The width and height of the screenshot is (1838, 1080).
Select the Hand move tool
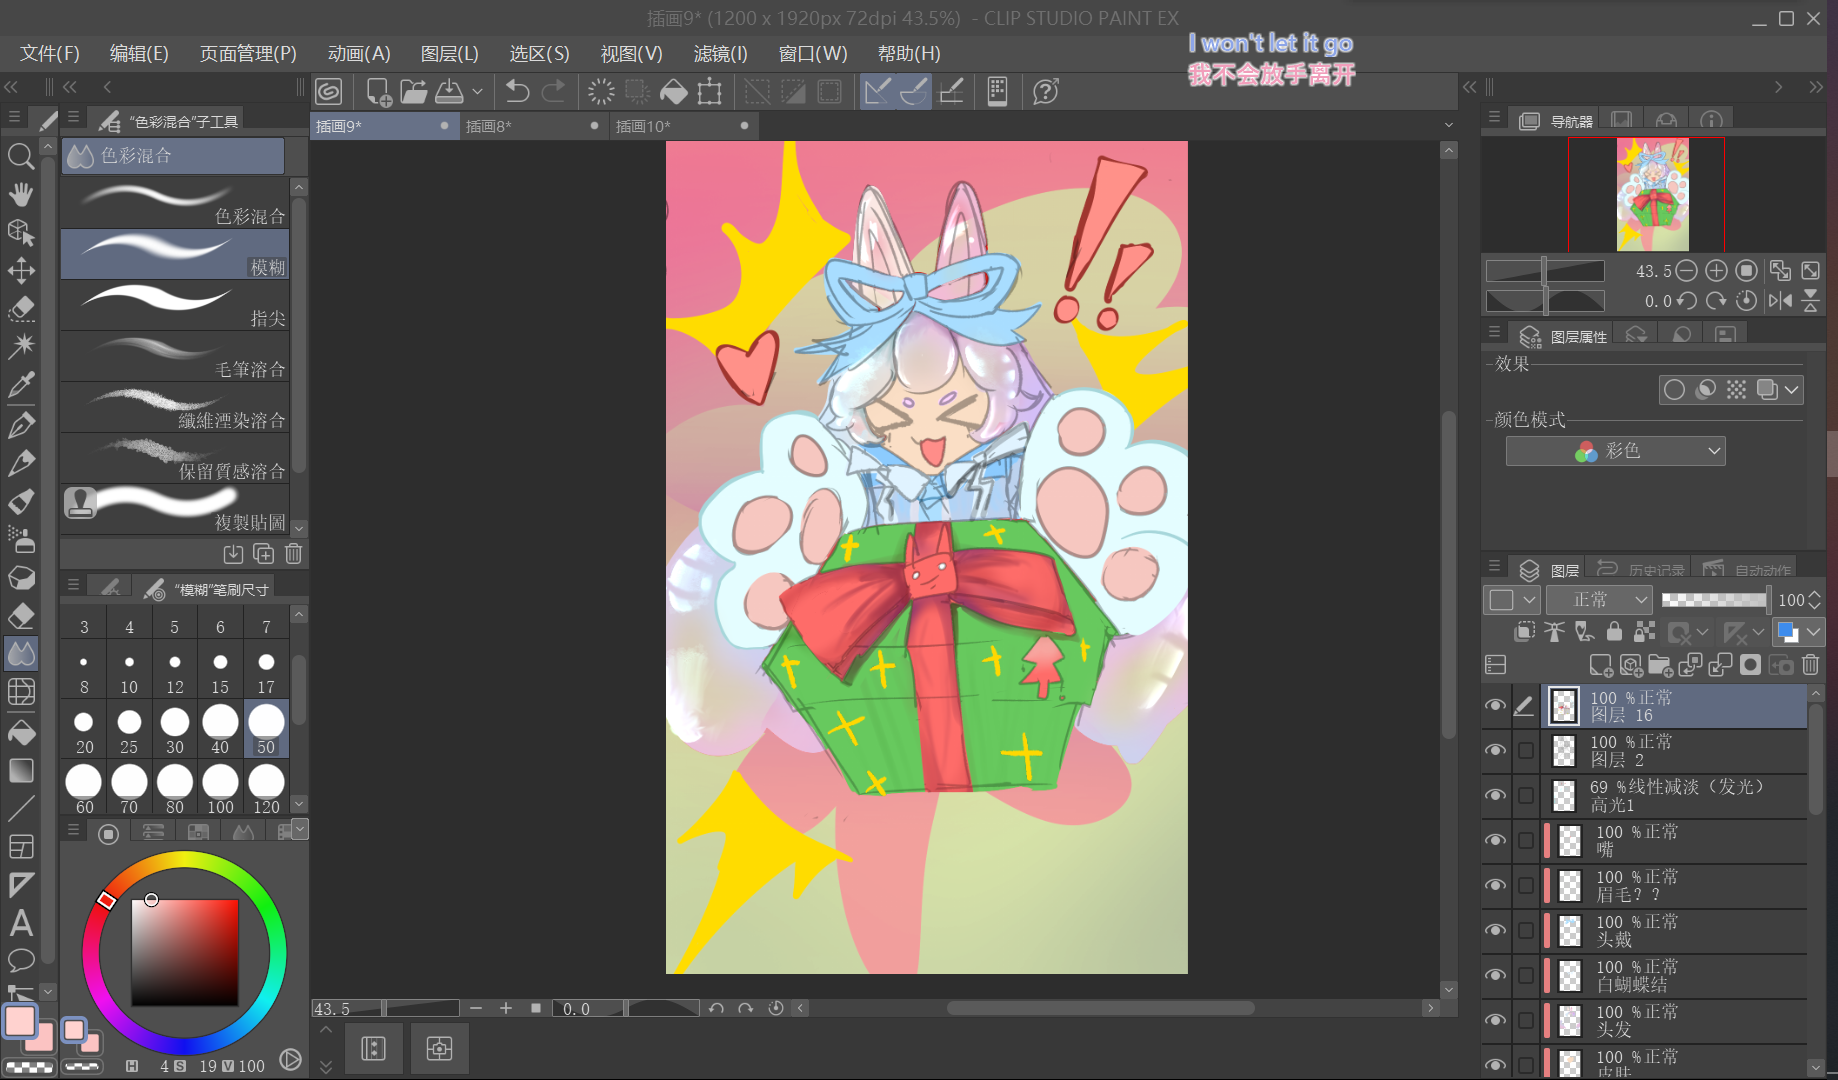21,194
